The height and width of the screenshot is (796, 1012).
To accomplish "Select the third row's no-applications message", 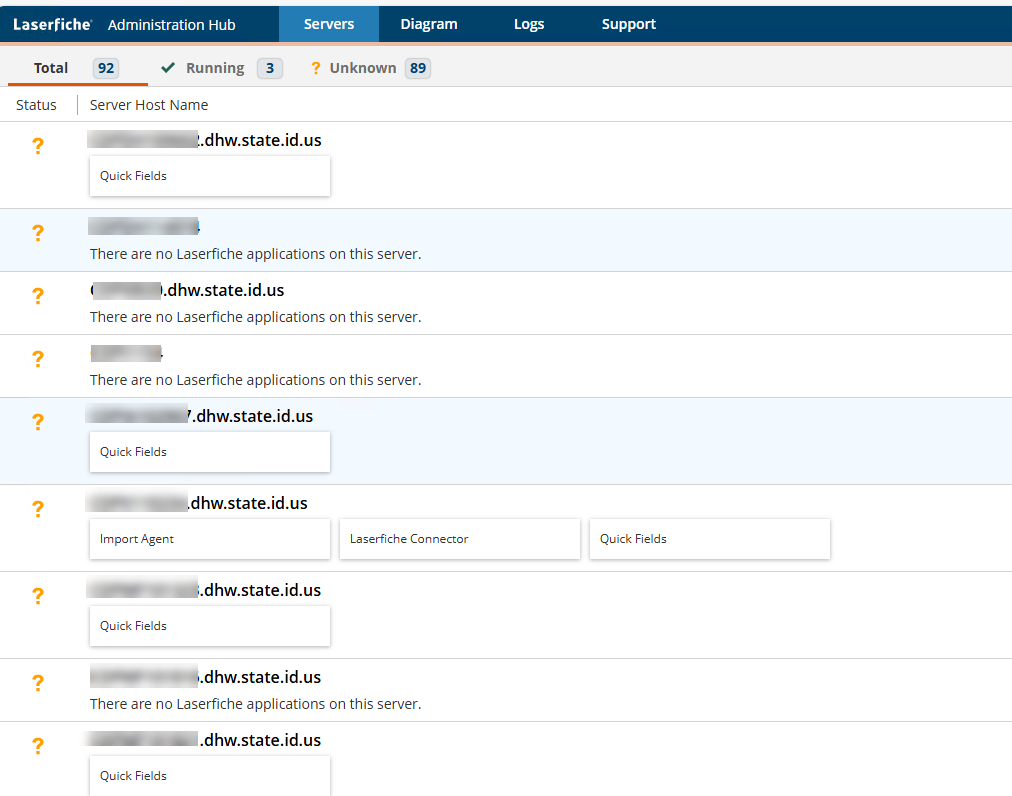I will pos(256,317).
